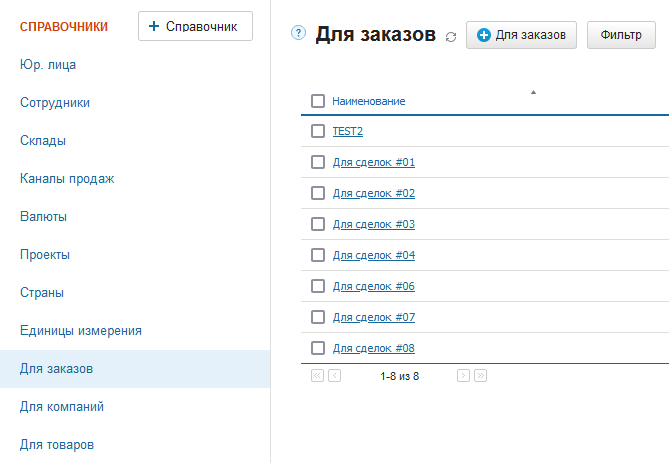Open Сотрудники in the sidebar
Image resolution: width=669 pixels, height=463 pixels.
pos(55,102)
